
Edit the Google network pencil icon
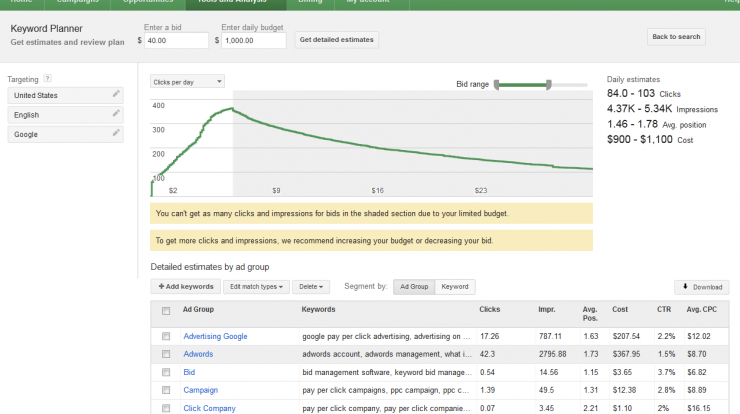116,133
